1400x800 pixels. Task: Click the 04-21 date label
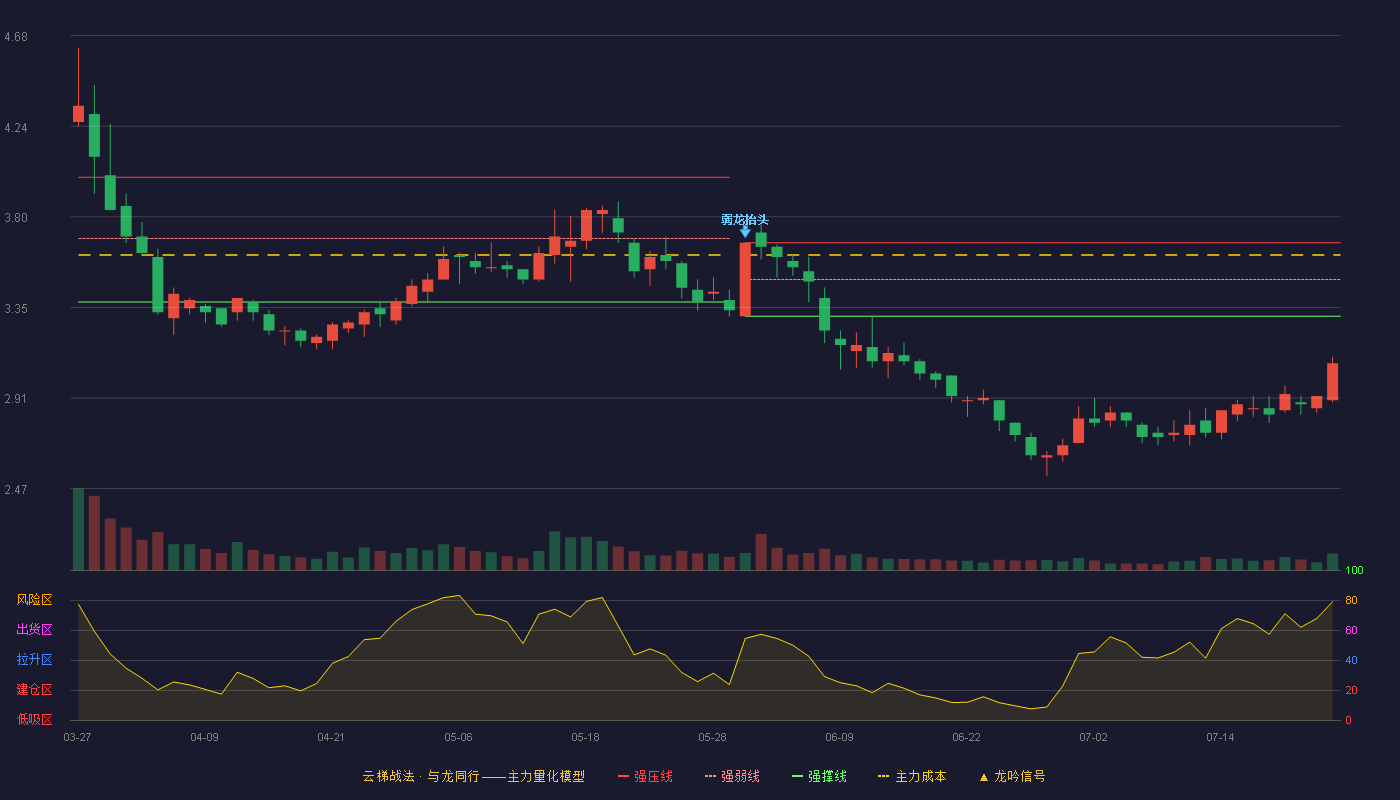(x=331, y=737)
